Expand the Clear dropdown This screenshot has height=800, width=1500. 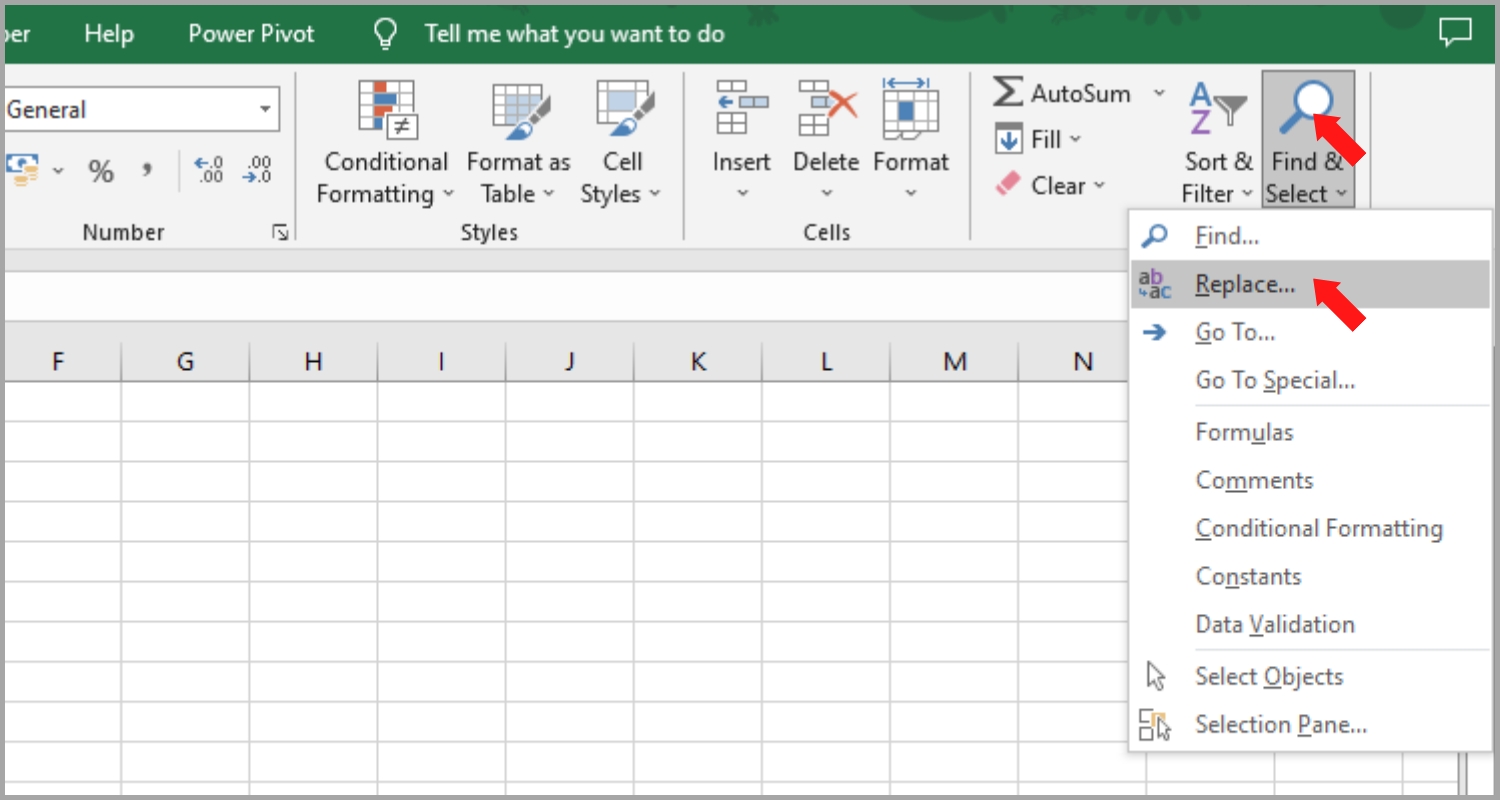pyautogui.click(x=1100, y=186)
